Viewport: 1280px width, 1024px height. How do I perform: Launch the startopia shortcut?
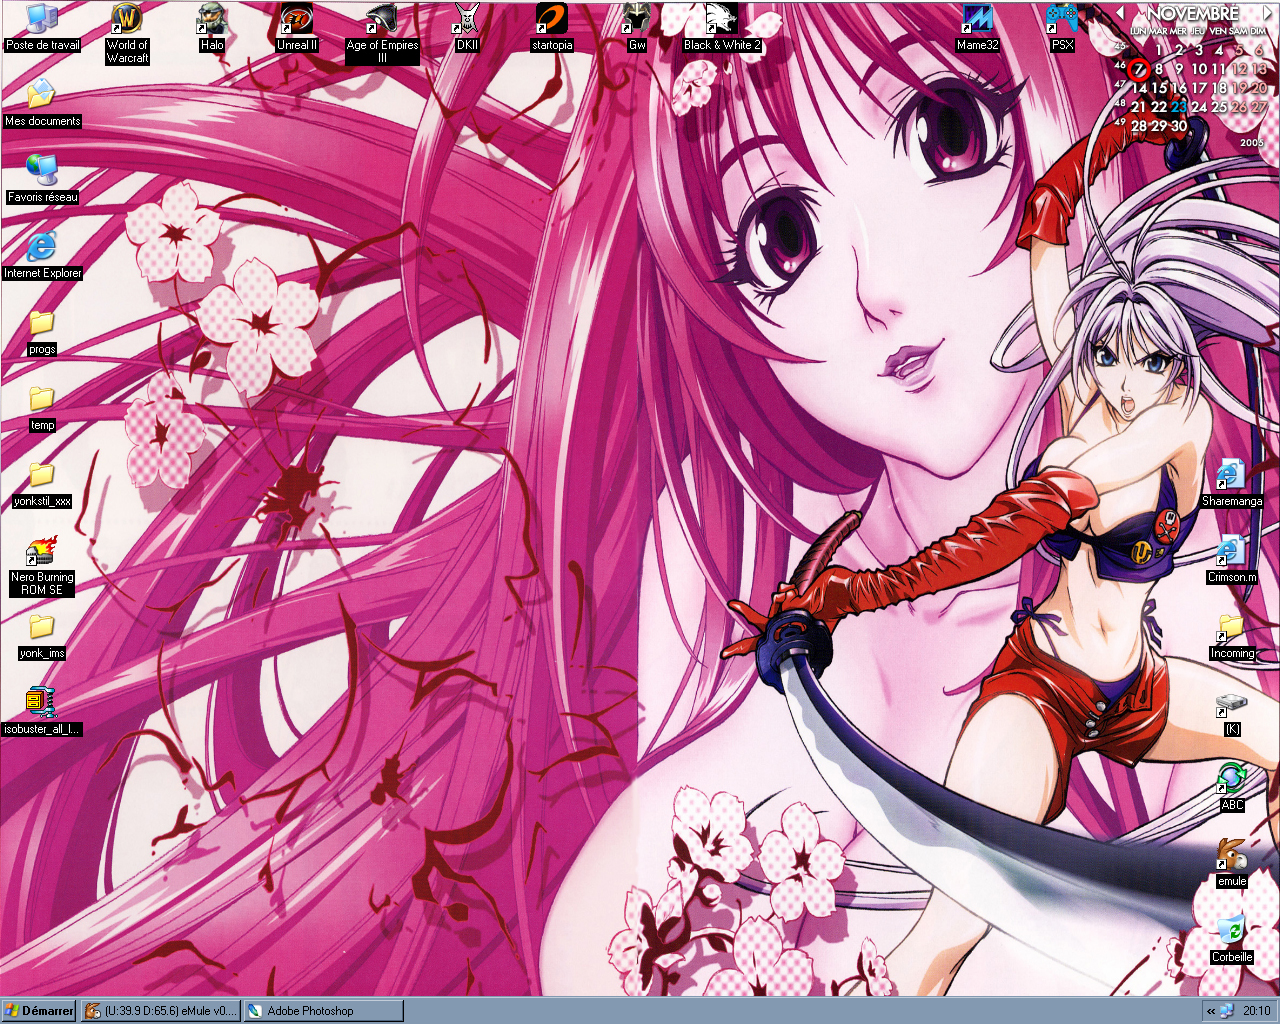click(x=552, y=27)
